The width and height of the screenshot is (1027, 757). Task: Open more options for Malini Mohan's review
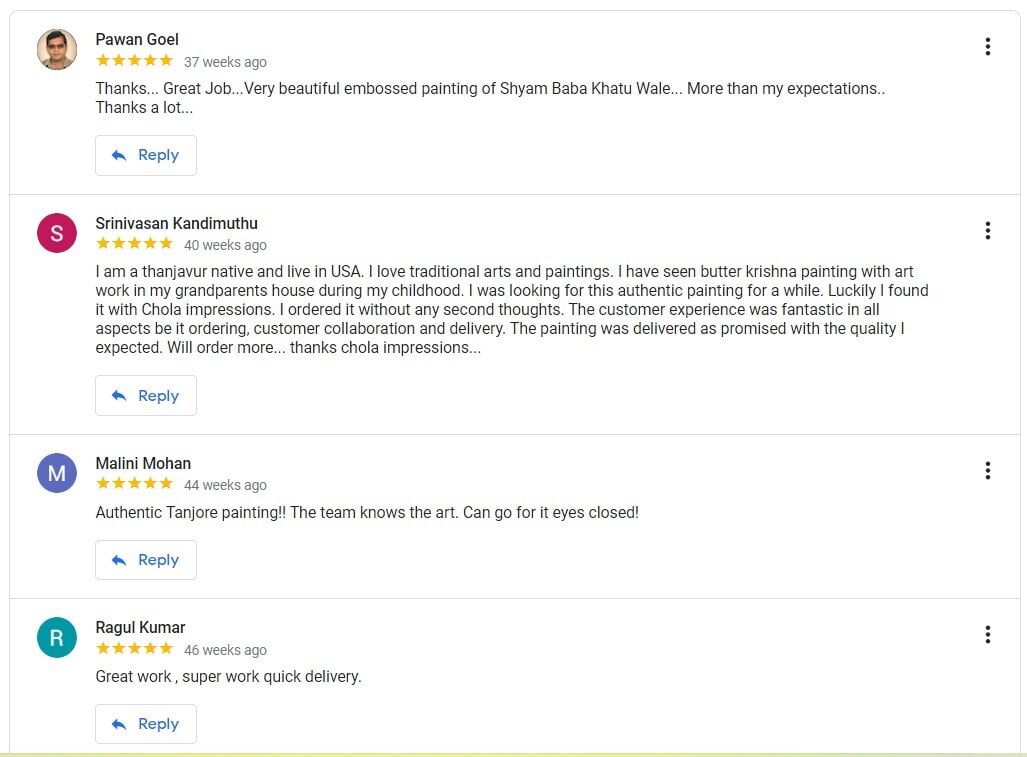click(x=987, y=471)
